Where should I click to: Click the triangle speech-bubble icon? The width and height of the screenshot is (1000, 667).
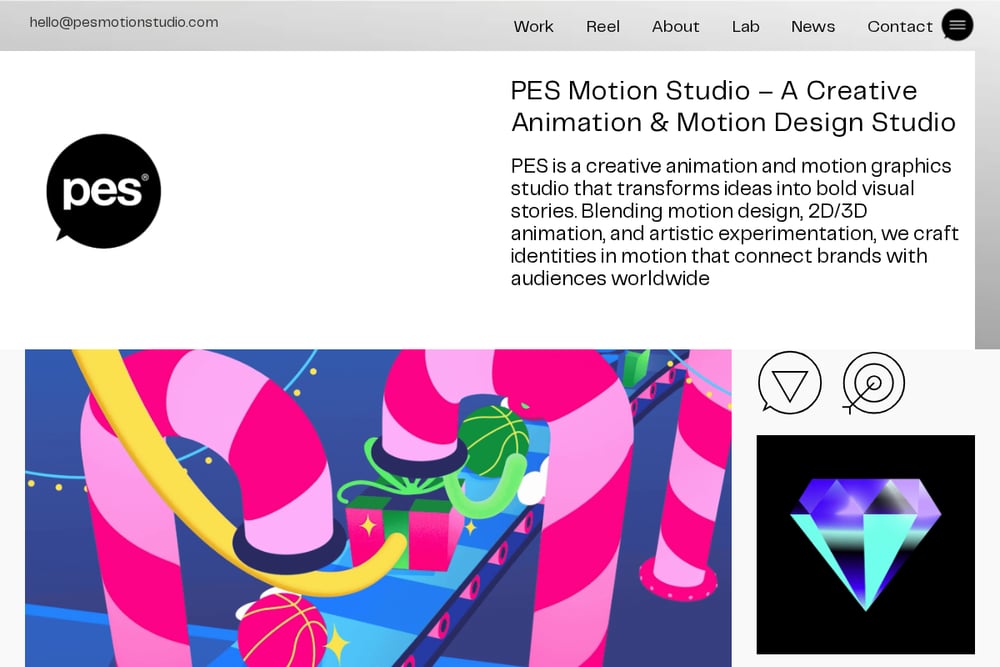click(x=790, y=383)
